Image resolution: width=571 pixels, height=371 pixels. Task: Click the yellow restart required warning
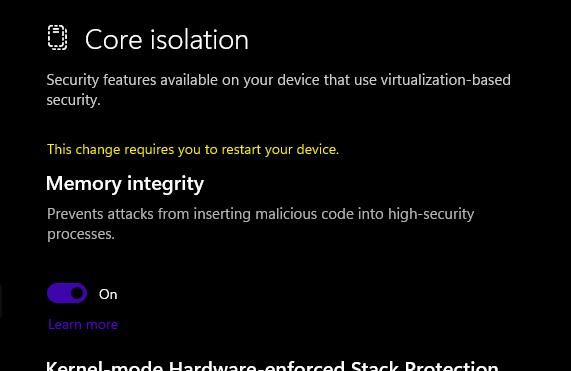click(x=193, y=149)
